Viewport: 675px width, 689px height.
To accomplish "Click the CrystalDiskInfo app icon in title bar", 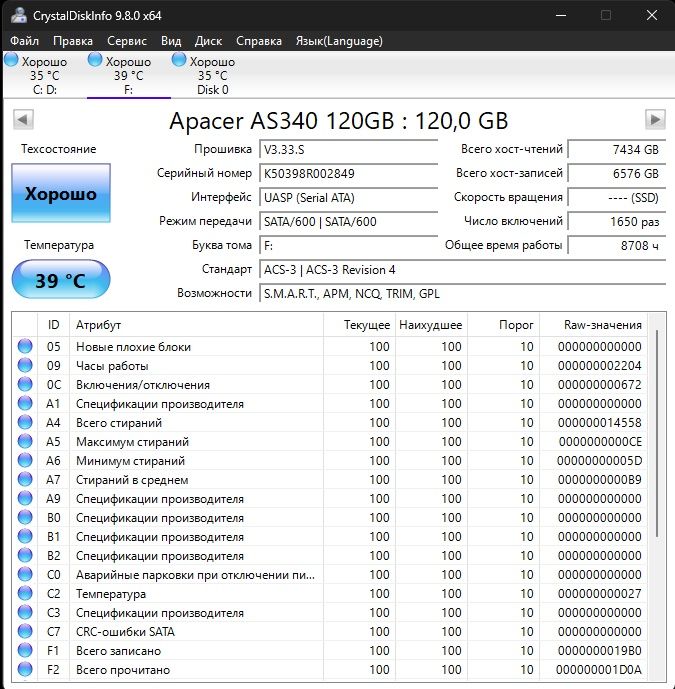I will [18, 16].
